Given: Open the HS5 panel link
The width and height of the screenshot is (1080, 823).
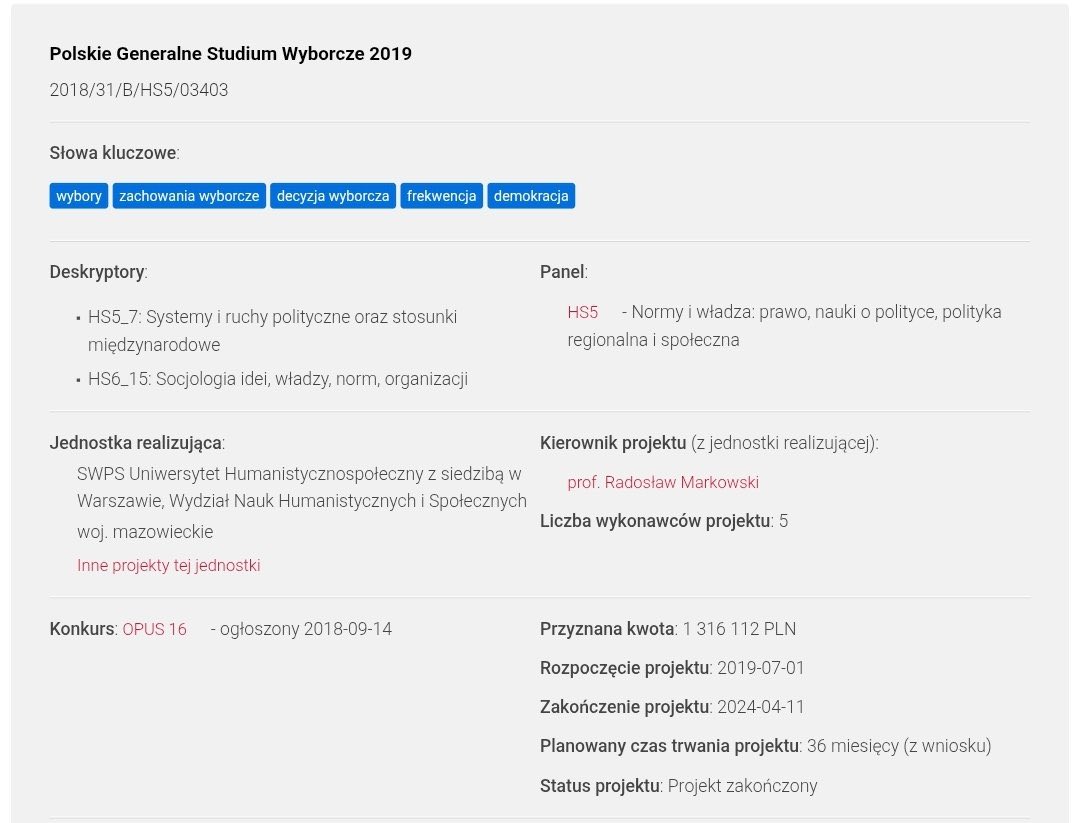Looking at the screenshot, I should click(583, 312).
